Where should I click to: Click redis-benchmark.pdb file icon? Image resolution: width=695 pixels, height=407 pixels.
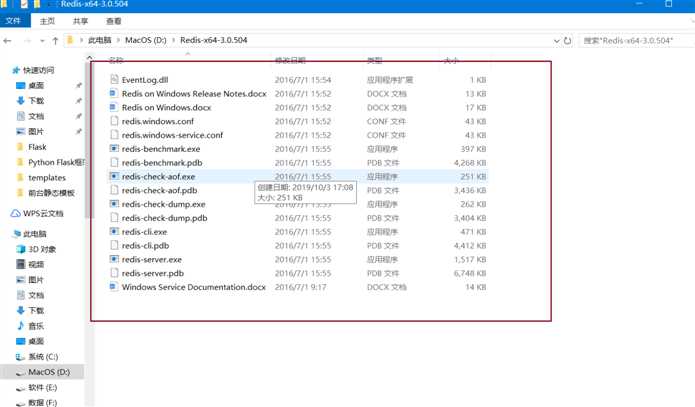tap(114, 162)
